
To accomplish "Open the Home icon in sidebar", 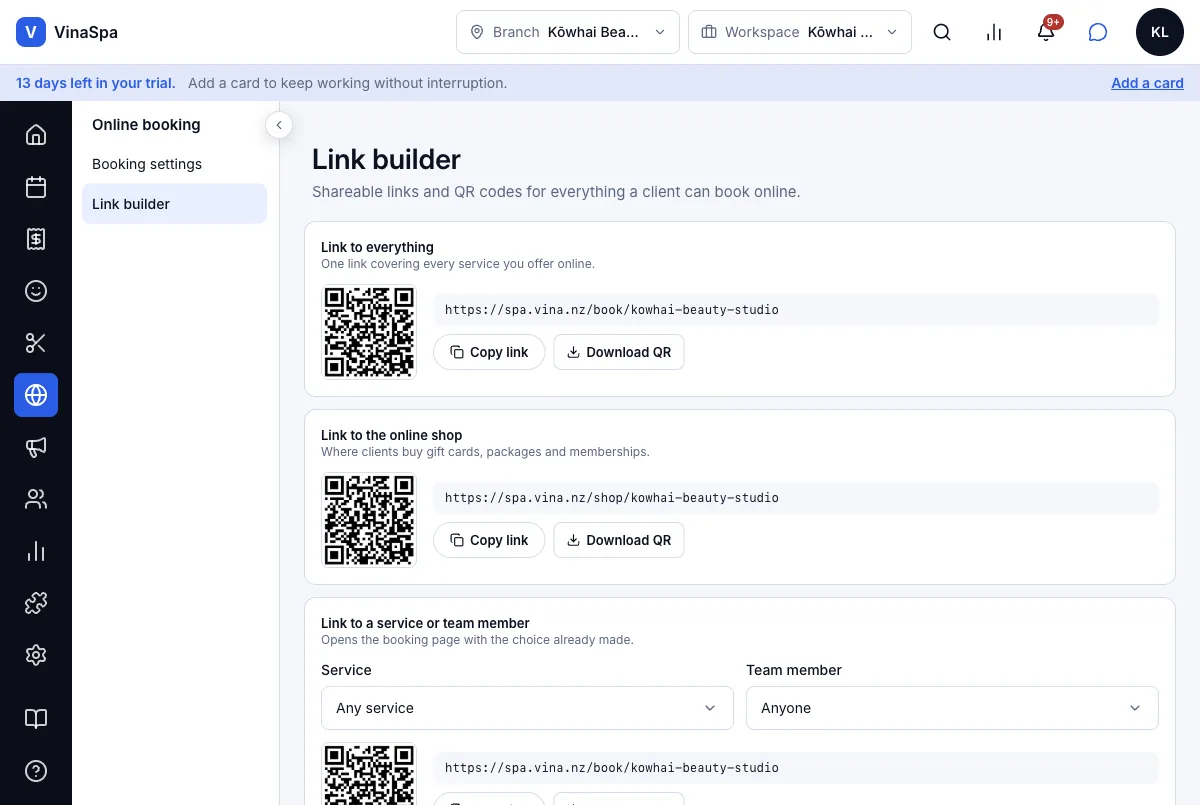I will click(x=36, y=135).
